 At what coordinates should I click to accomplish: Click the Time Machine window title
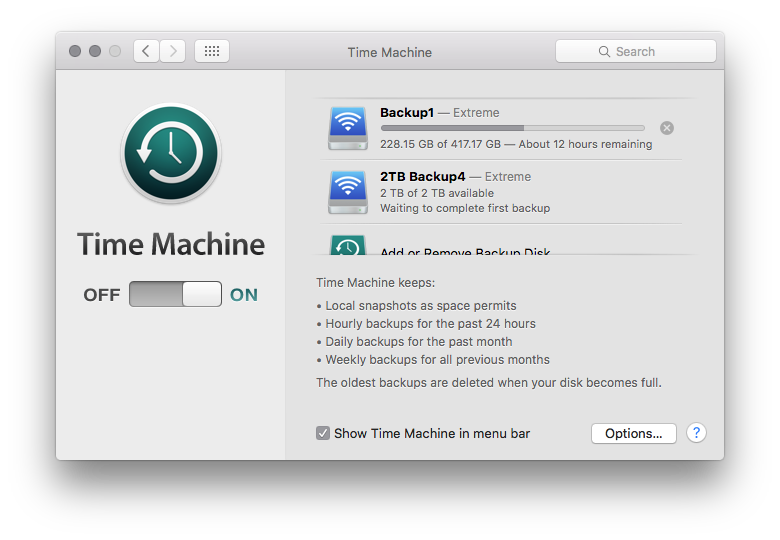pyautogui.click(x=390, y=52)
